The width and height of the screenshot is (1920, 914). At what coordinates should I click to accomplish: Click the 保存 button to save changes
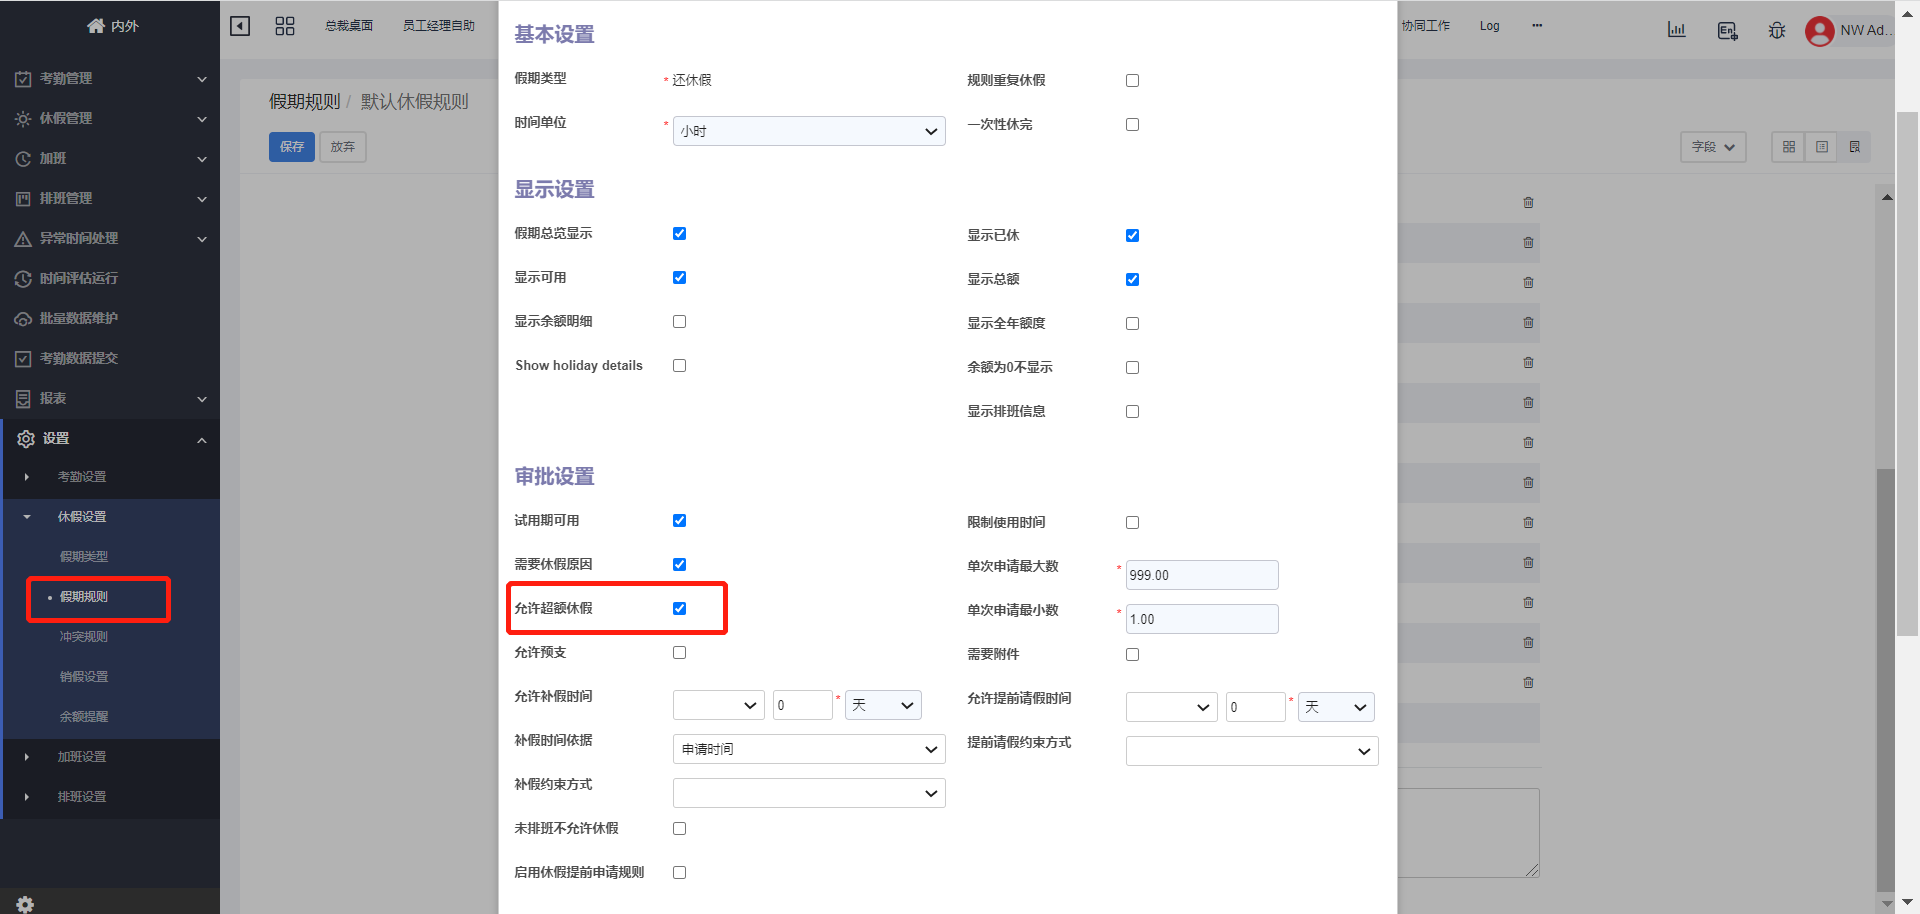(x=291, y=146)
